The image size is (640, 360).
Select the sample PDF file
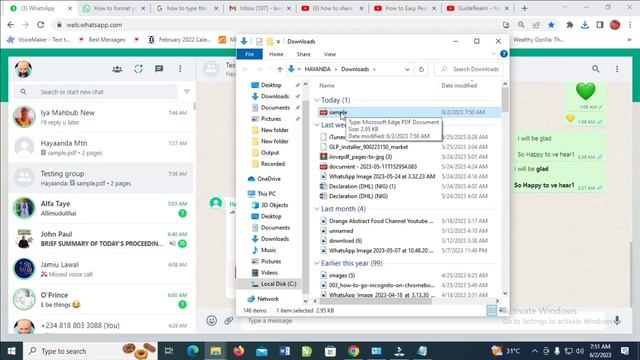click(x=409, y=112)
